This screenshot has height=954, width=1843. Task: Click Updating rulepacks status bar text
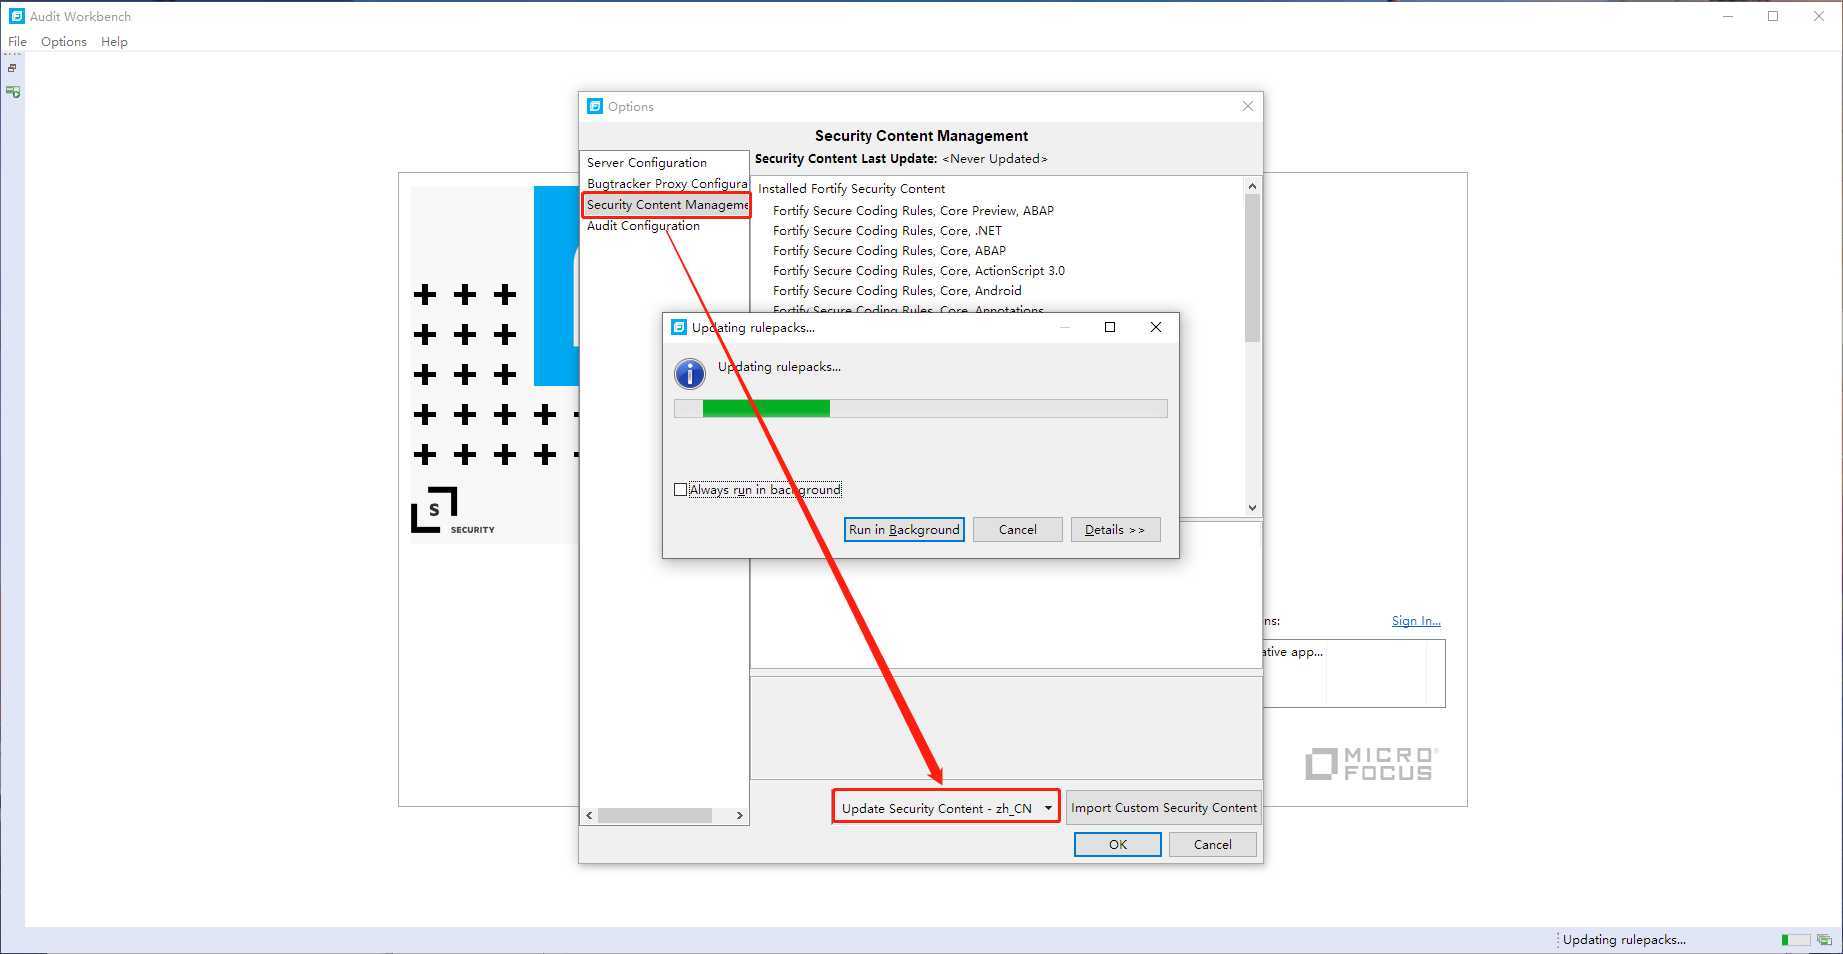coord(1624,939)
